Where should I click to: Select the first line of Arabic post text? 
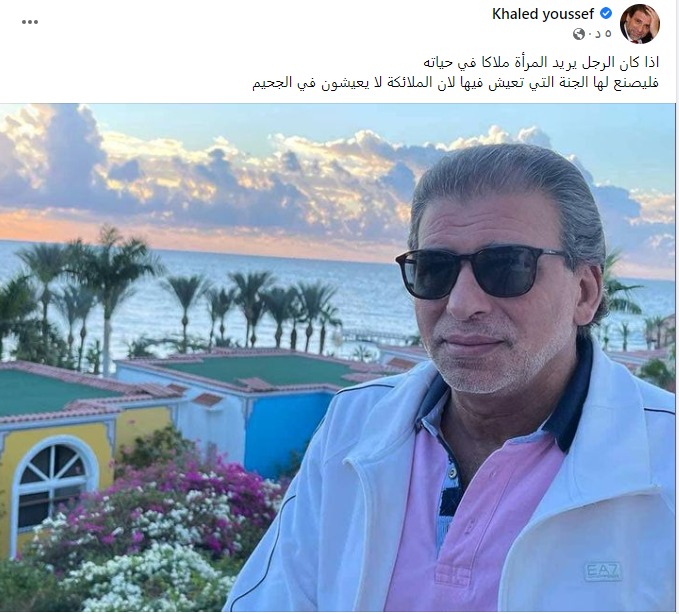pyautogui.click(x=541, y=62)
